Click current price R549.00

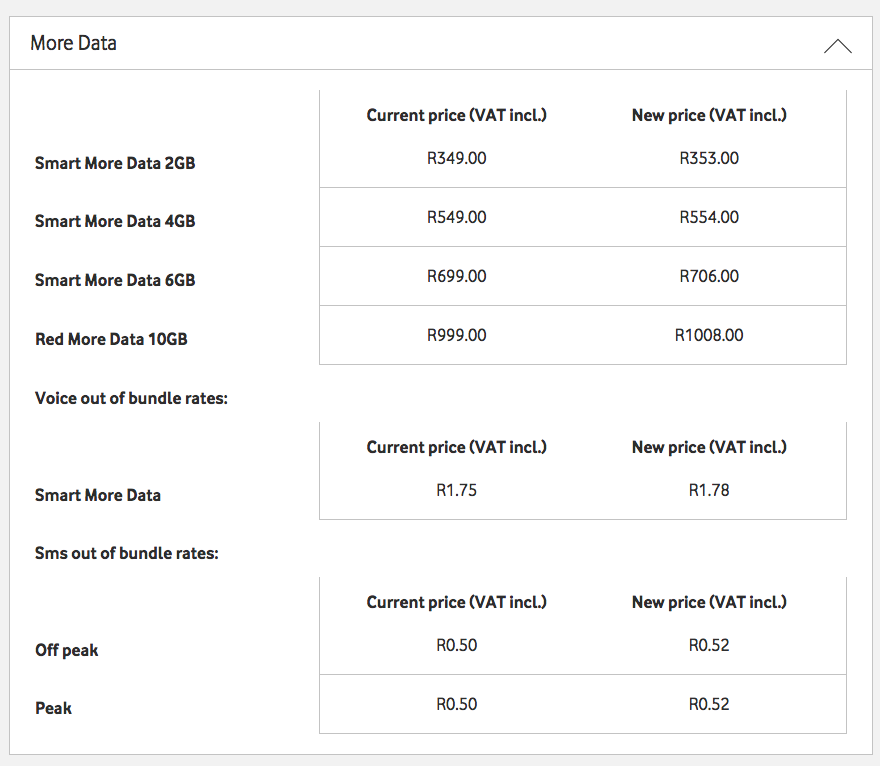point(456,217)
